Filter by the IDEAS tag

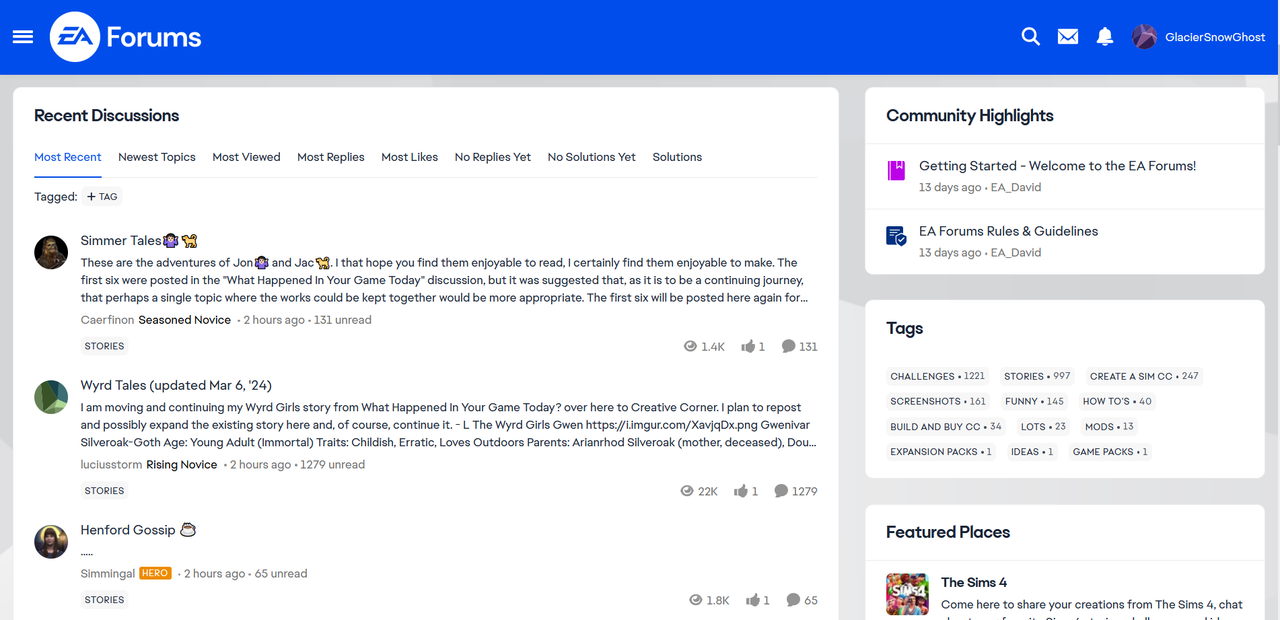(1032, 451)
